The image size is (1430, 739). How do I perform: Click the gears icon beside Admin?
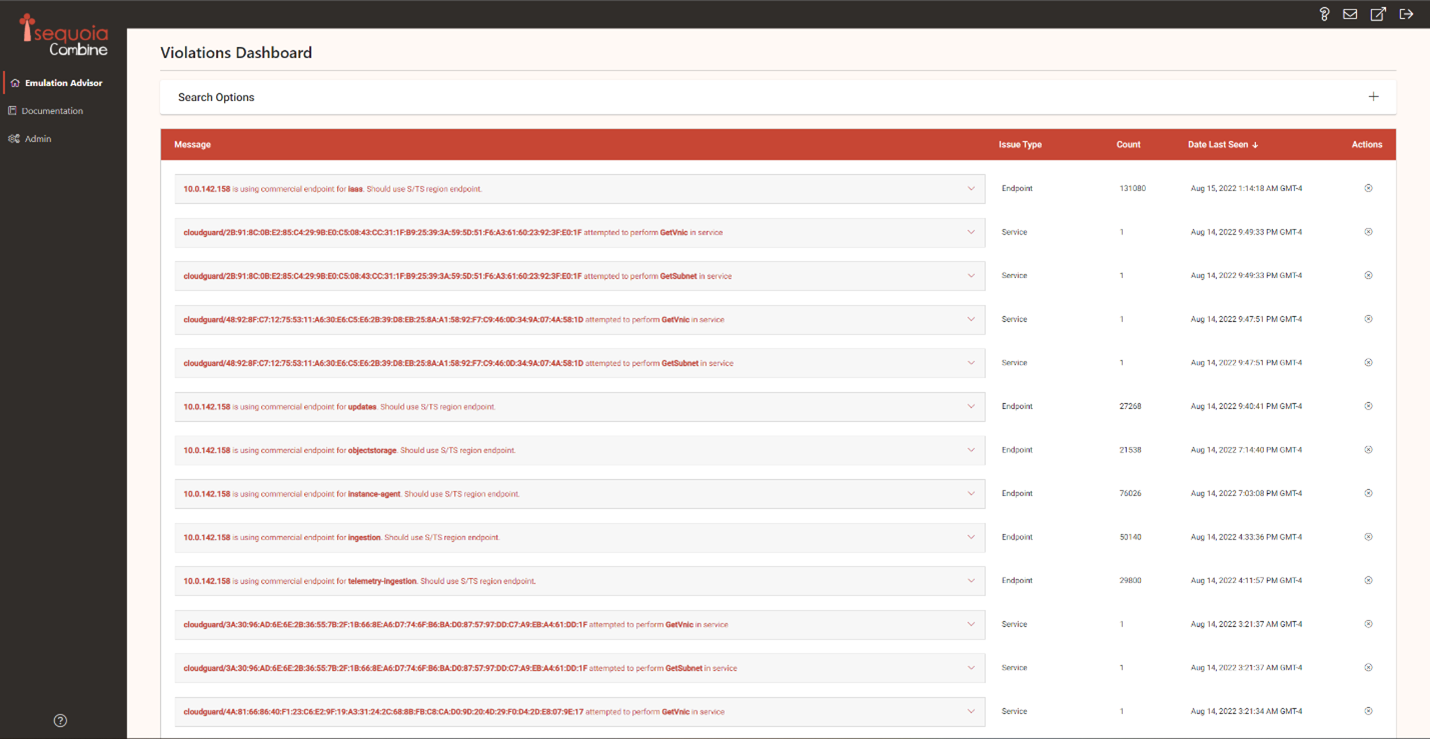tap(13, 138)
